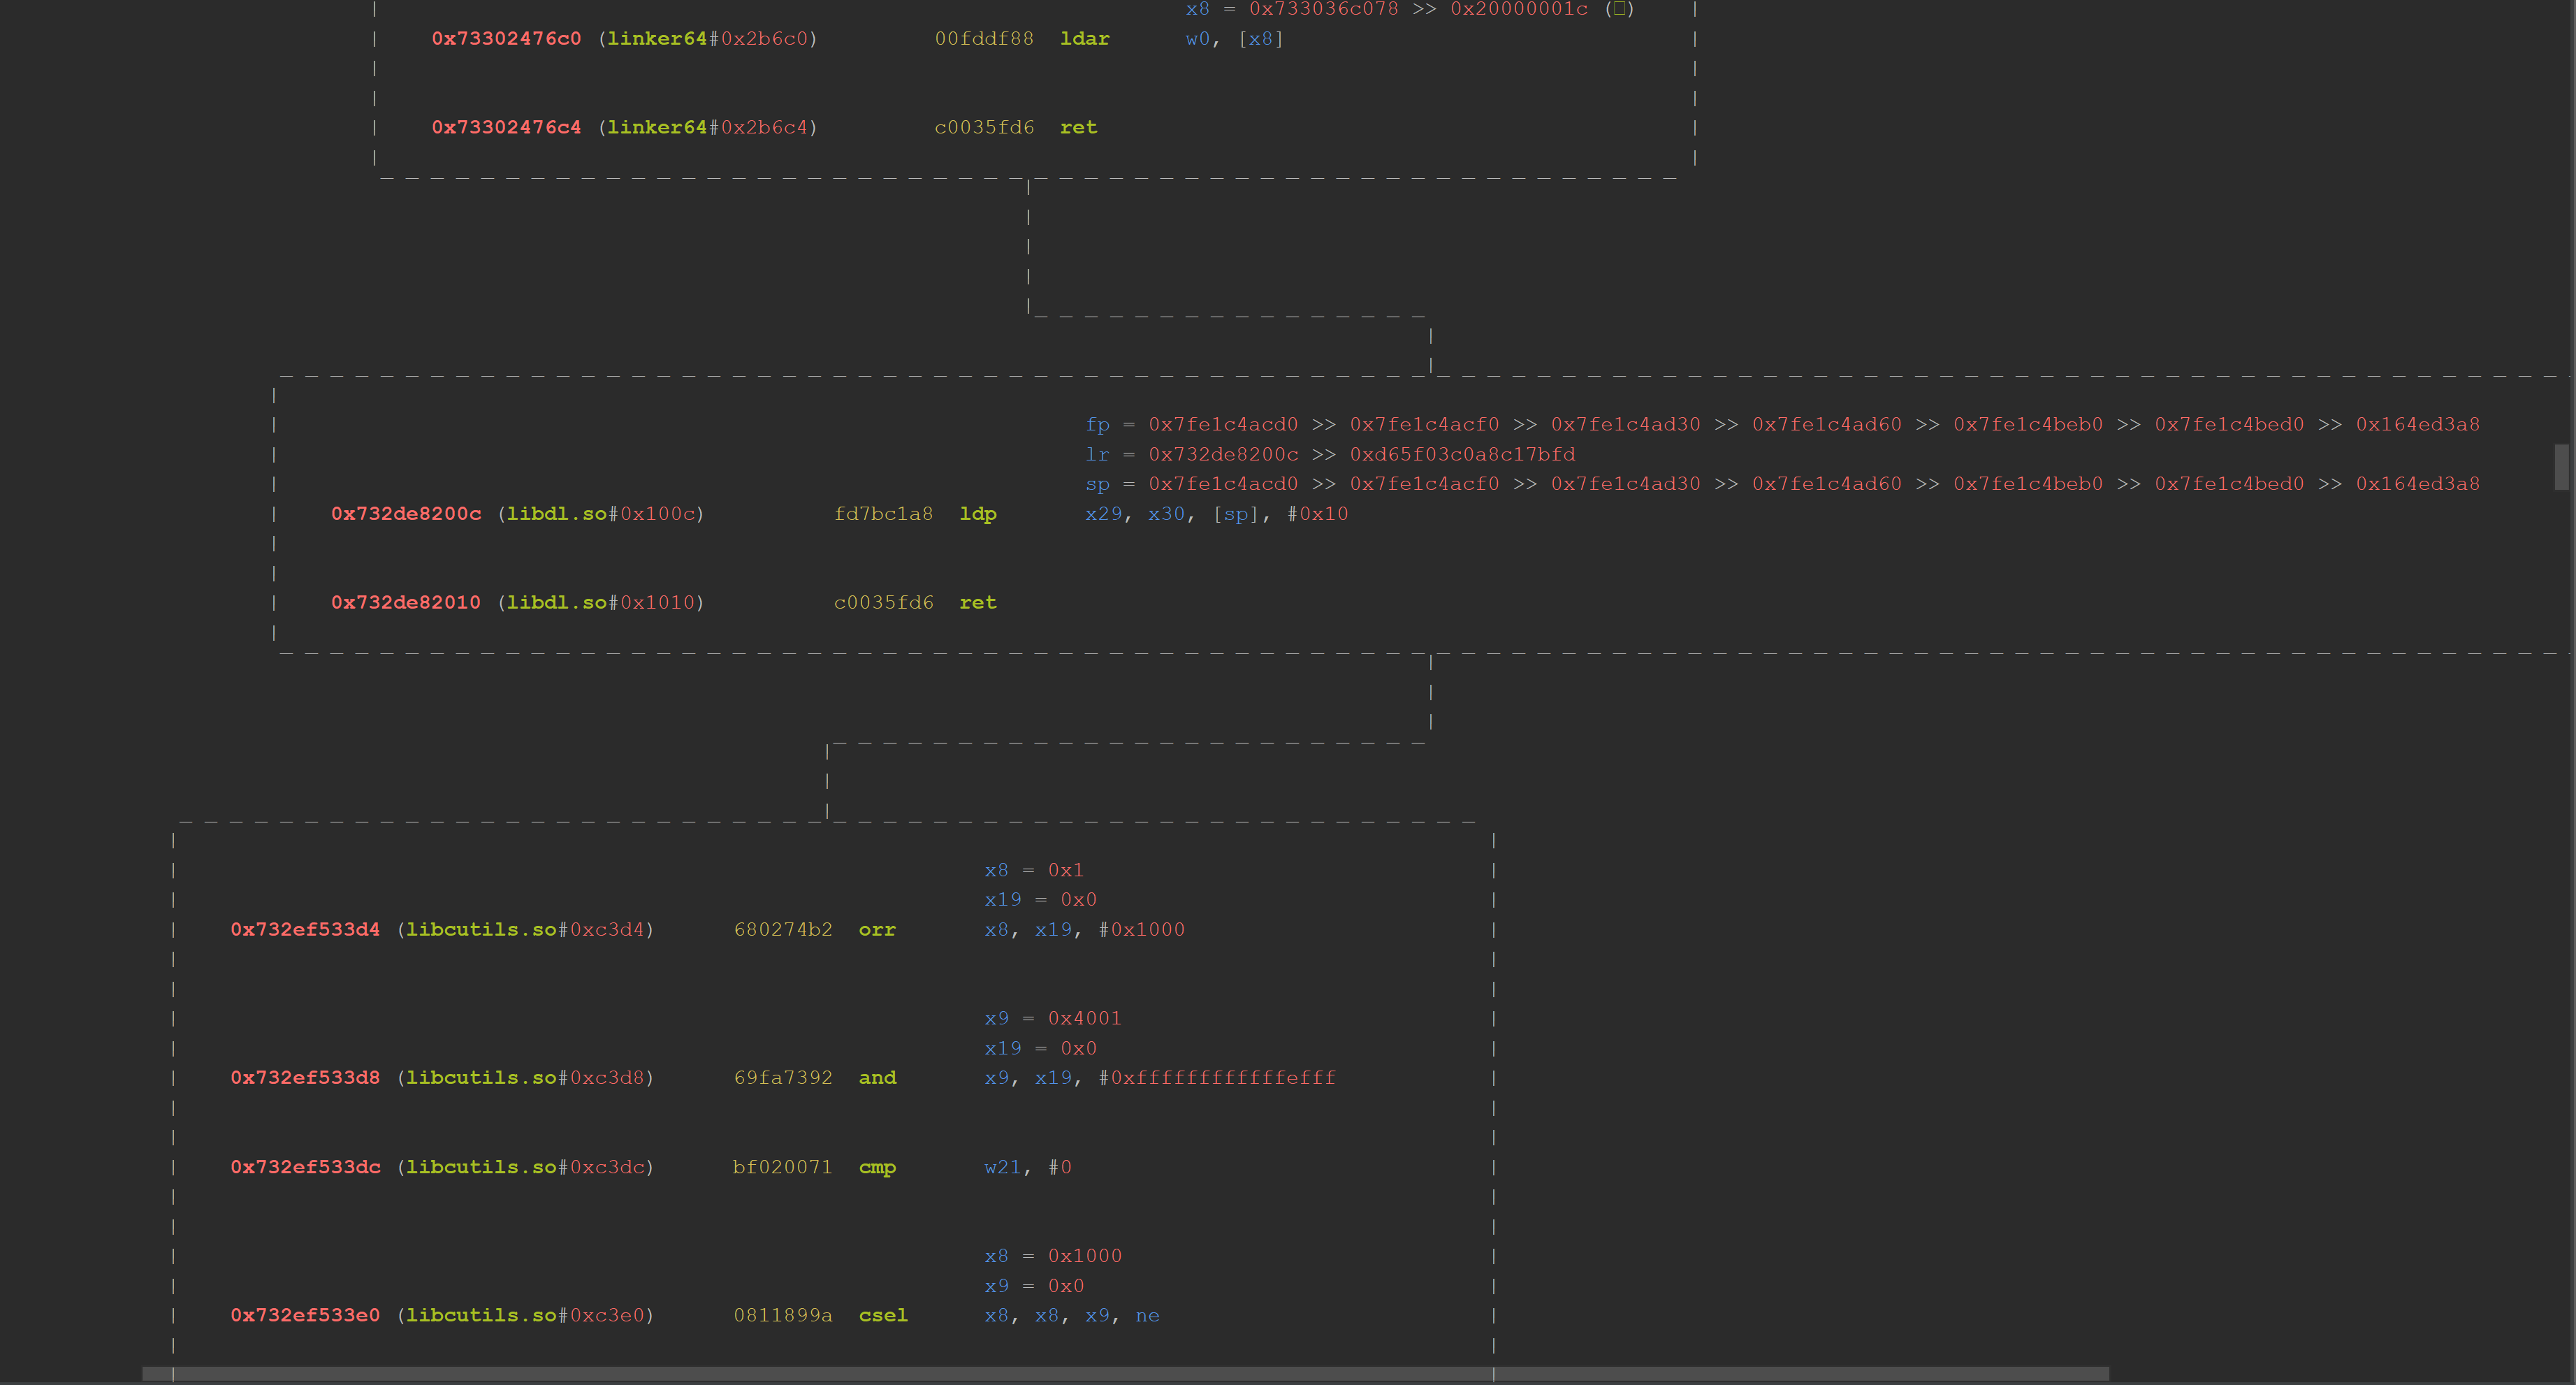Click the ldp mnemonic in libdl.so block
The width and height of the screenshot is (2576, 1385).
pos(977,514)
